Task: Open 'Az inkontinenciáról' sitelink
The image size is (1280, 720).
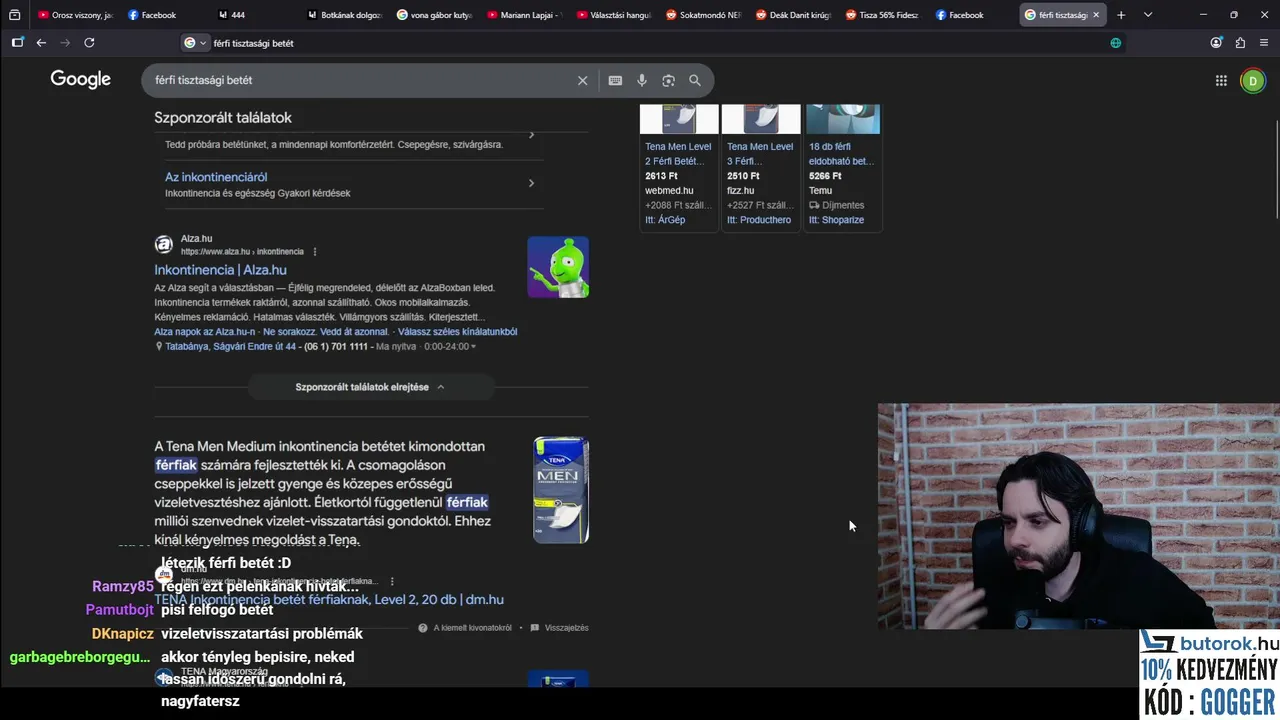Action: (x=216, y=177)
